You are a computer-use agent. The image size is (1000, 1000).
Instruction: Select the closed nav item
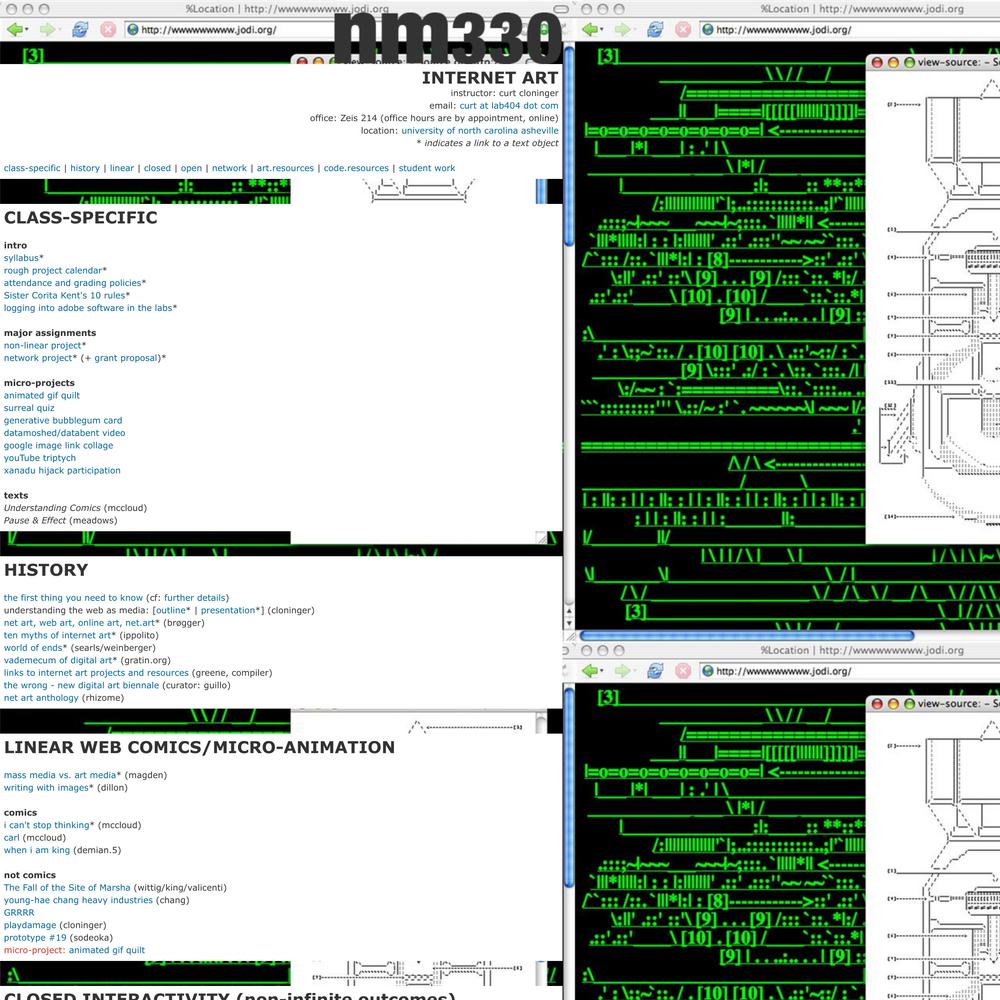[157, 168]
